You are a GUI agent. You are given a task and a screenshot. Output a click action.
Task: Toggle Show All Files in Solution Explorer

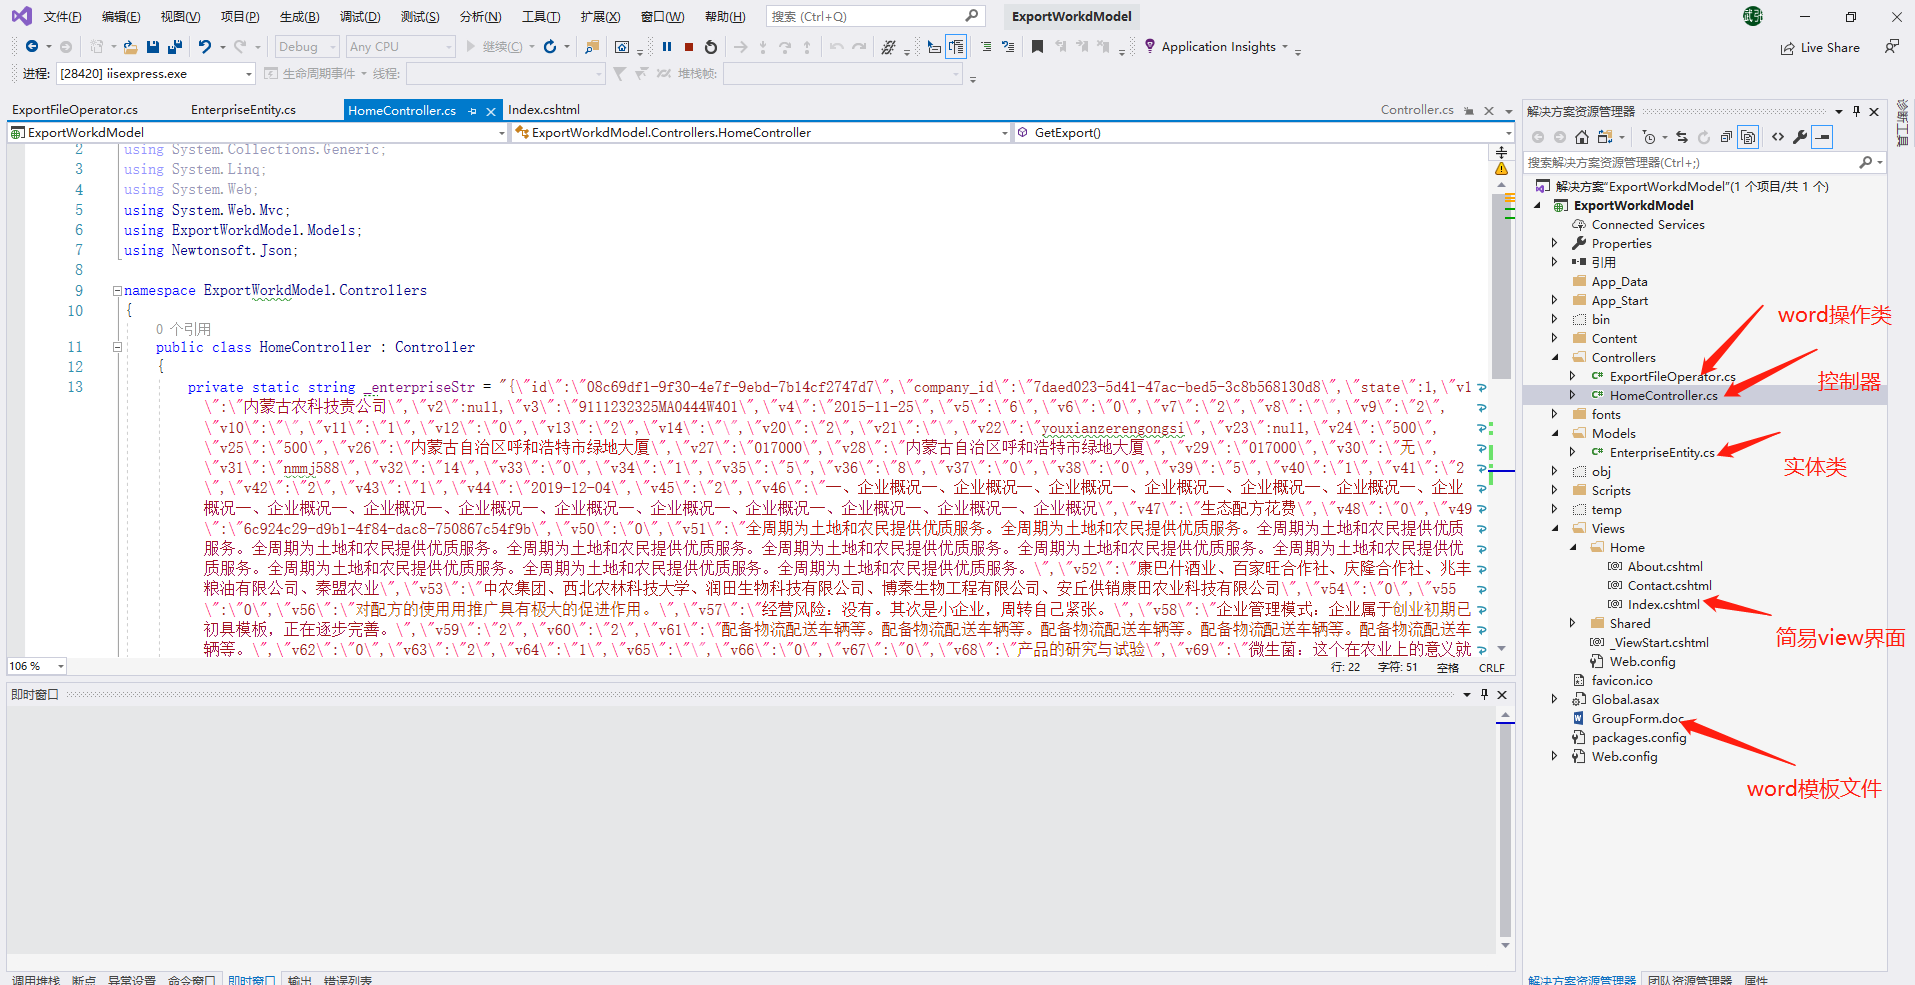click(1748, 138)
